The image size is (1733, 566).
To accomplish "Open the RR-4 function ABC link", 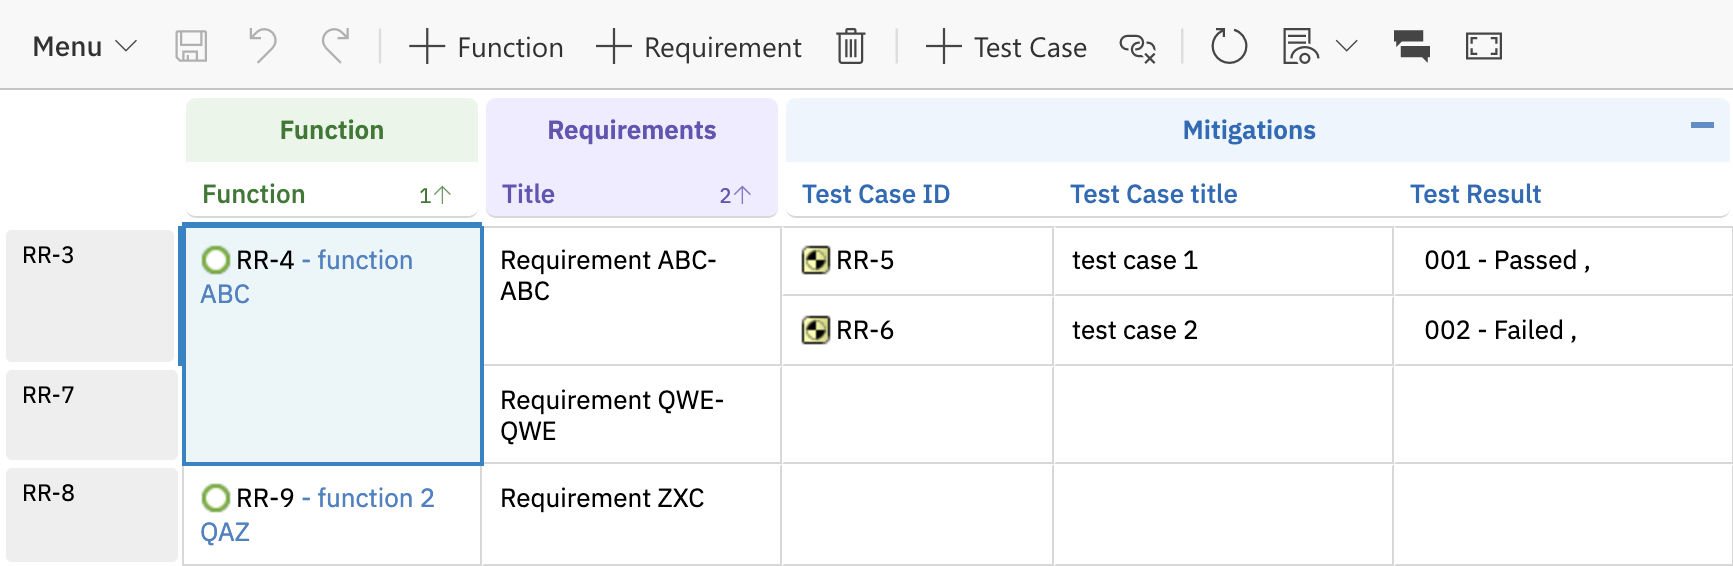I will (x=364, y=261).
